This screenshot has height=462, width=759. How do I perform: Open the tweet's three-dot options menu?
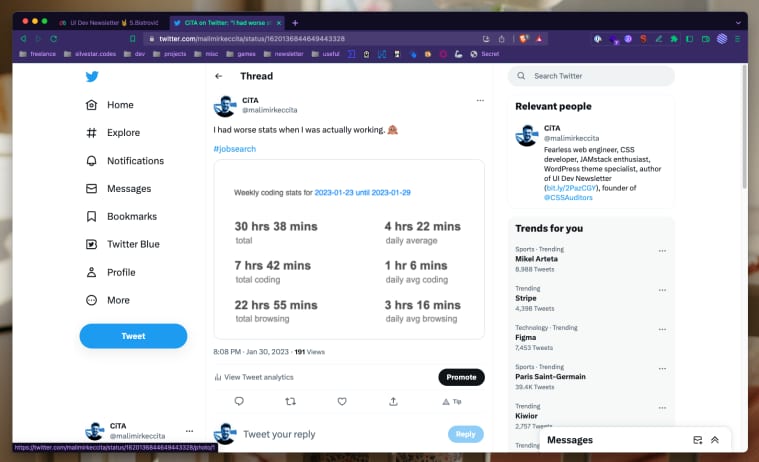pyautogui.click(x=480, y=100)
